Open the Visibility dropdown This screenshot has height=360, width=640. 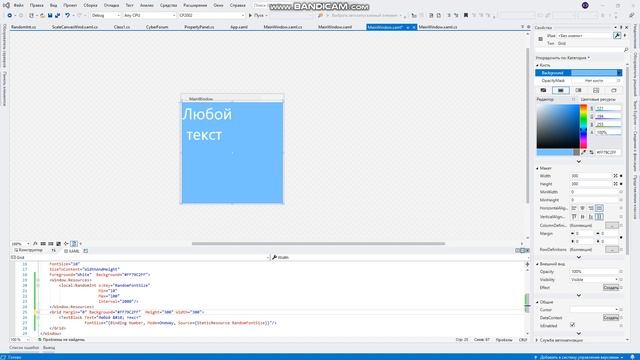594,280
